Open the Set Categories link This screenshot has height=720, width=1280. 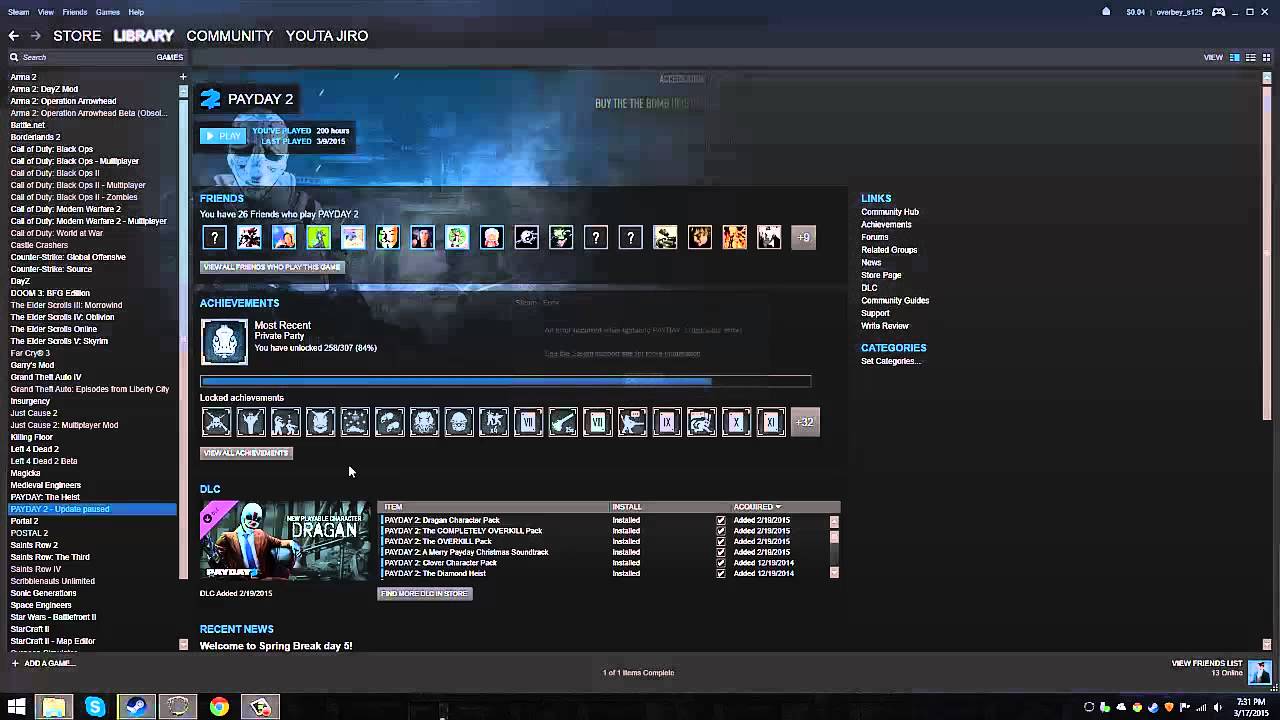pos(891,361)
